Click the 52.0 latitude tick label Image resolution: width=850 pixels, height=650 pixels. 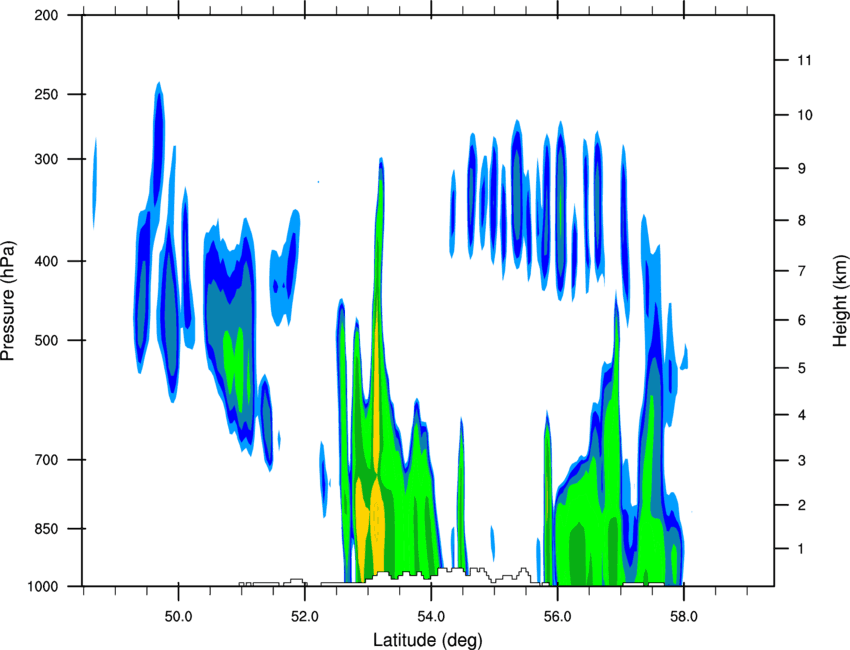(x=305, y=617)
